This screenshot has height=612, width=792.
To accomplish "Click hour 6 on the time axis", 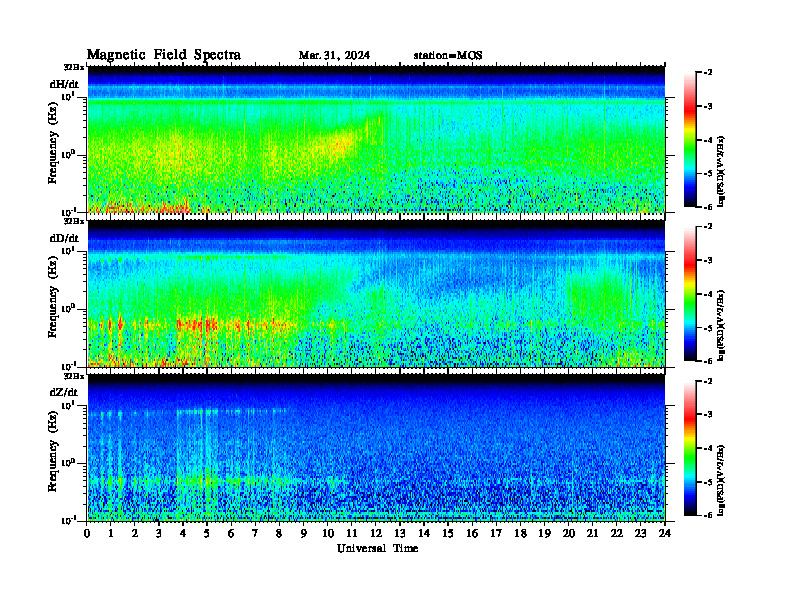I will click(x=231, y=534).
